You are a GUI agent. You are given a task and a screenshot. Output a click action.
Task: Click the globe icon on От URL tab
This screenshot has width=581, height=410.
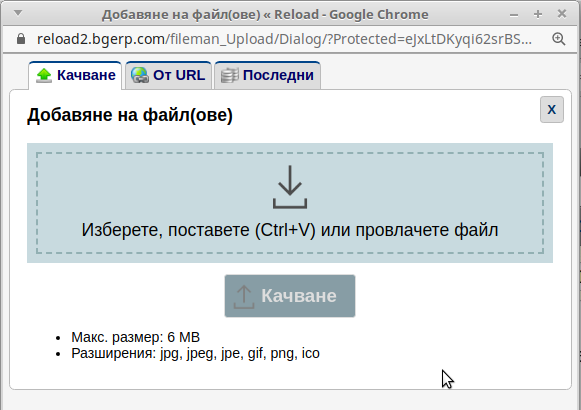click(140, 75)
